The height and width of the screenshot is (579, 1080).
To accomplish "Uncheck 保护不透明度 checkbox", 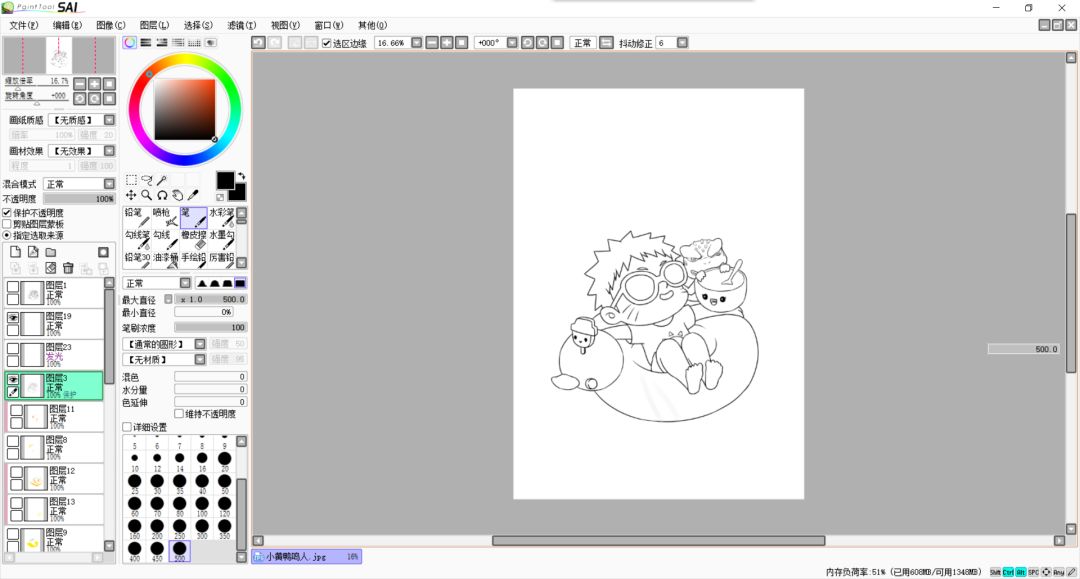I will click(x=7, y=213).
